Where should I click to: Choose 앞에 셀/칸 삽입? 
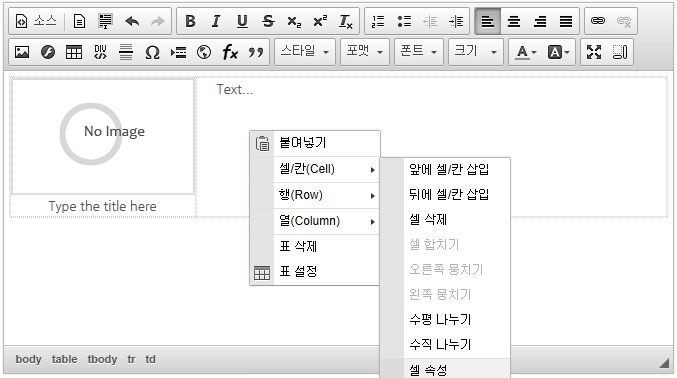click(x=445, y=169)
